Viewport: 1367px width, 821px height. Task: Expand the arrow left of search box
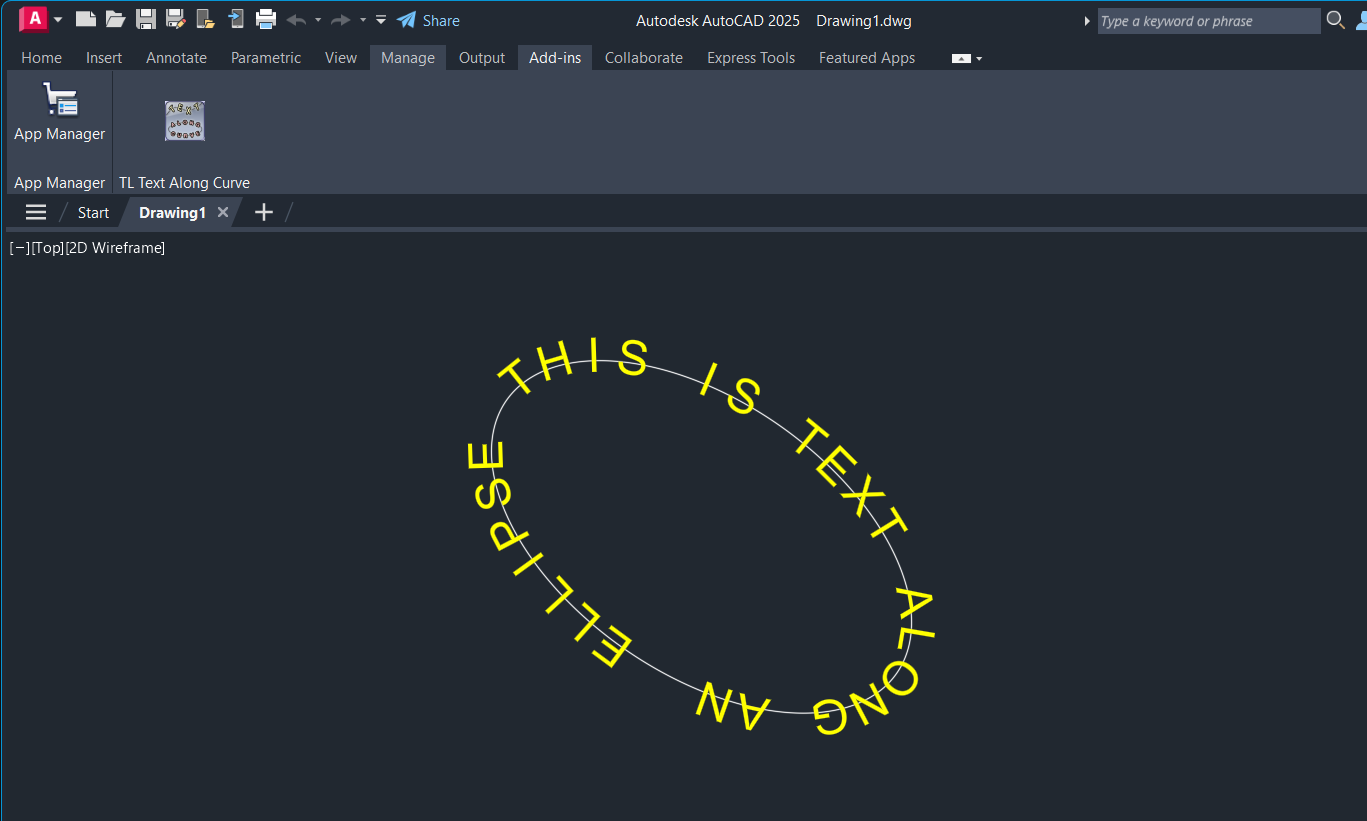point(1087,21)
